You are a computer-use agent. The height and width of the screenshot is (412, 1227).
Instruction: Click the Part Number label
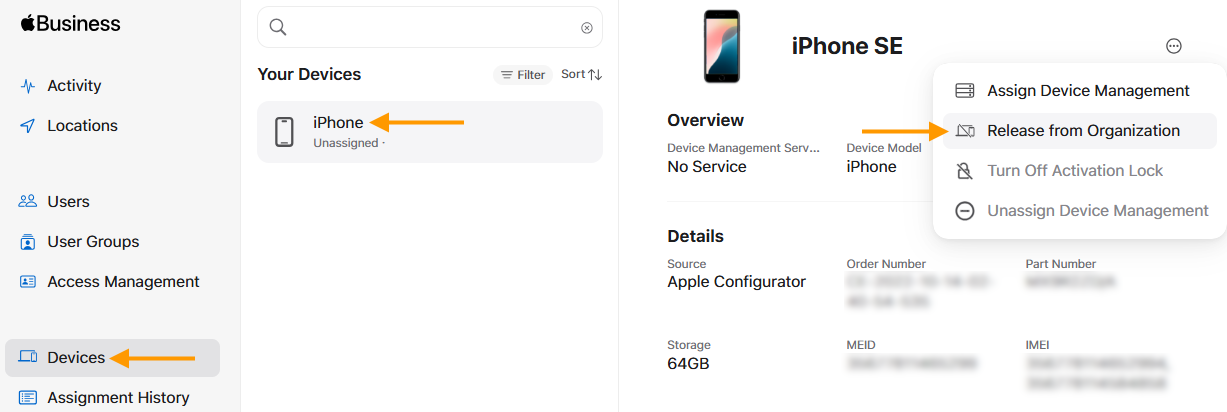(x=1061, y=264)
